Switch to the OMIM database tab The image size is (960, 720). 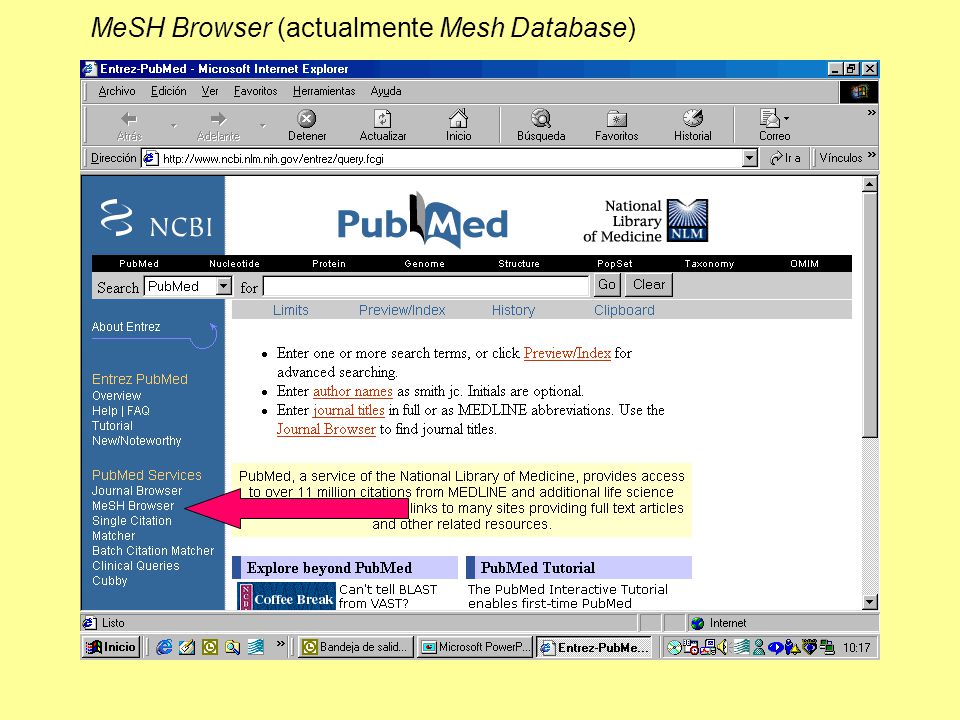click(804, 264)
